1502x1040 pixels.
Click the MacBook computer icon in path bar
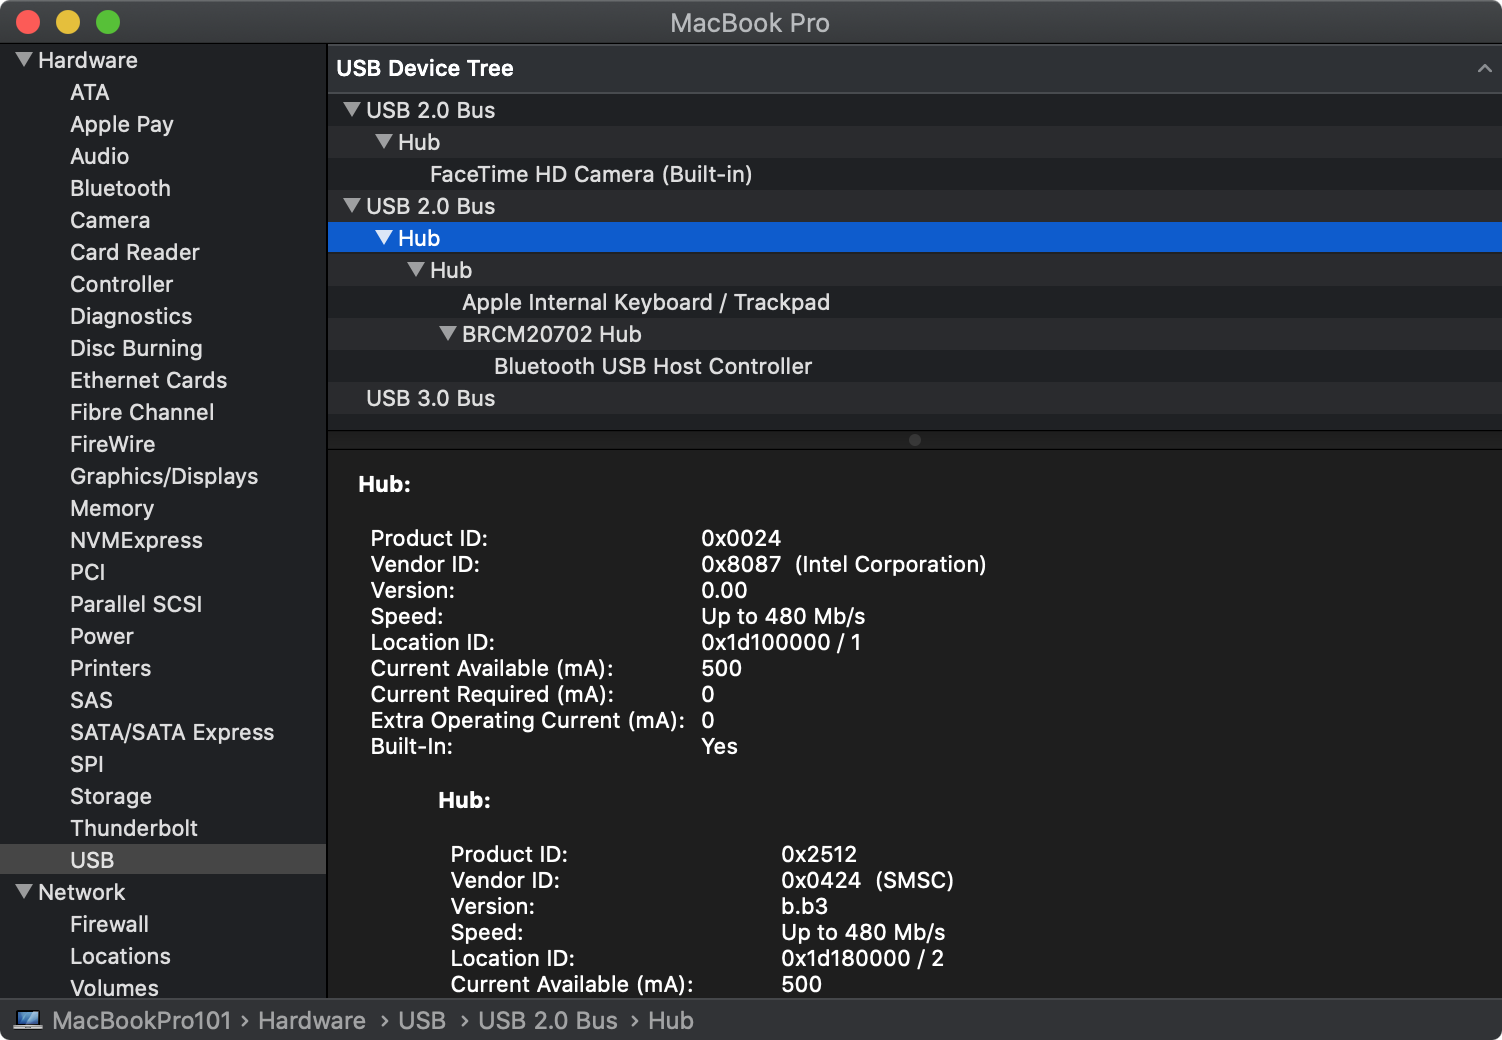[27, 1020]
